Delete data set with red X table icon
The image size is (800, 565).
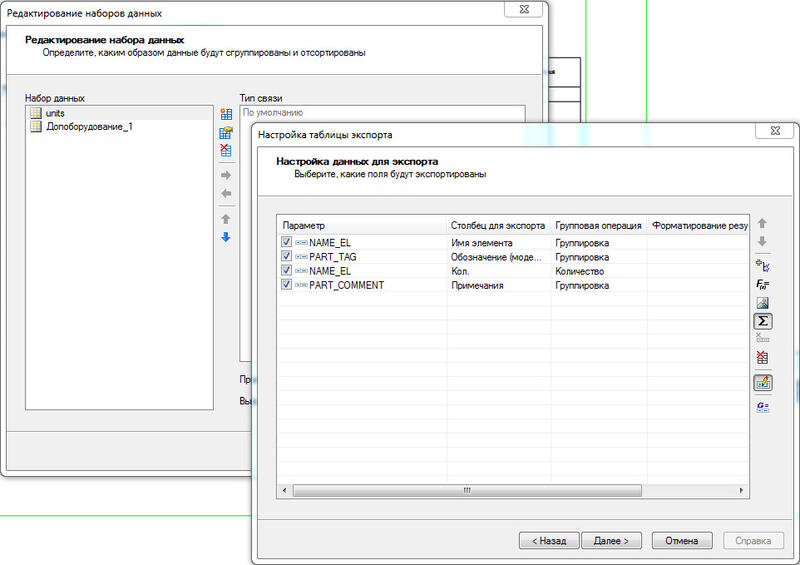(x=226, y=150)
